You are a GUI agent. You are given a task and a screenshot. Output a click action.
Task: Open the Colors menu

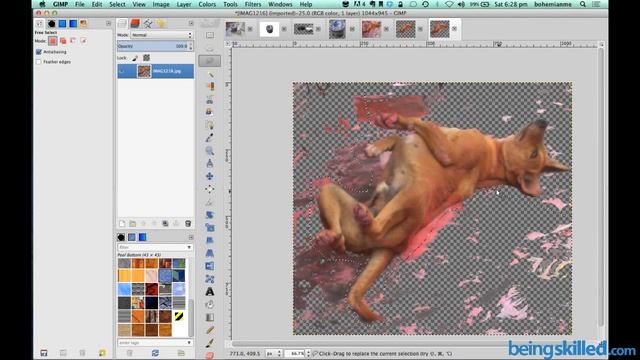point(207,4)
